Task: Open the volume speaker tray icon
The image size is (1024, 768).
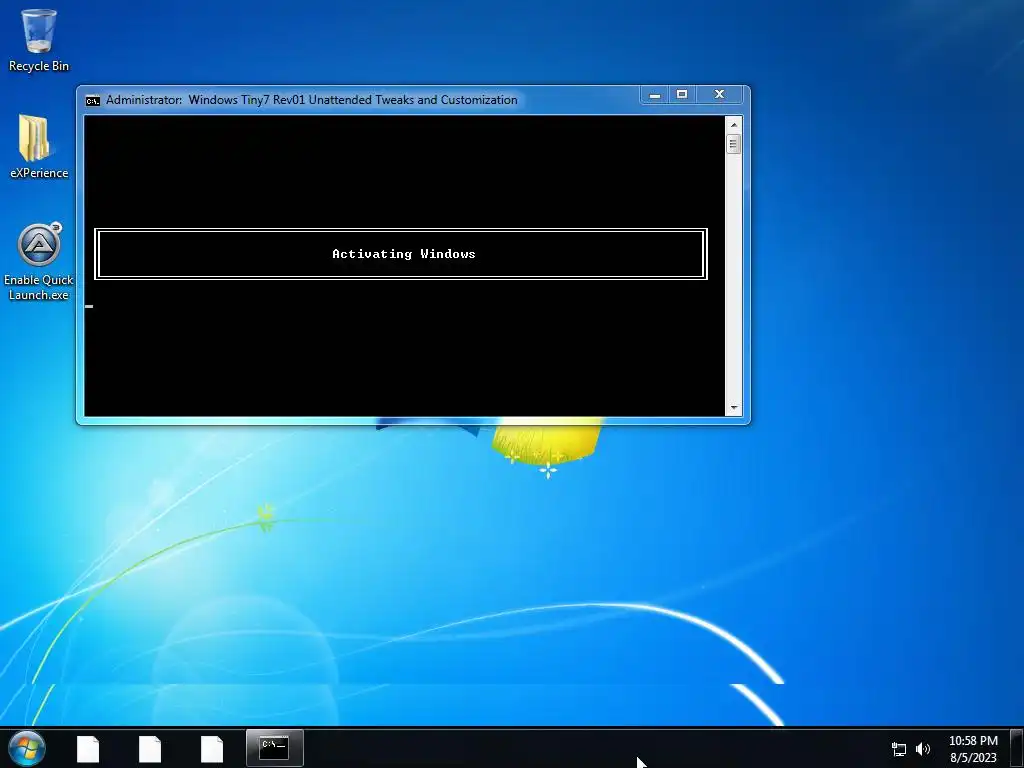Action: pos(923,749)
